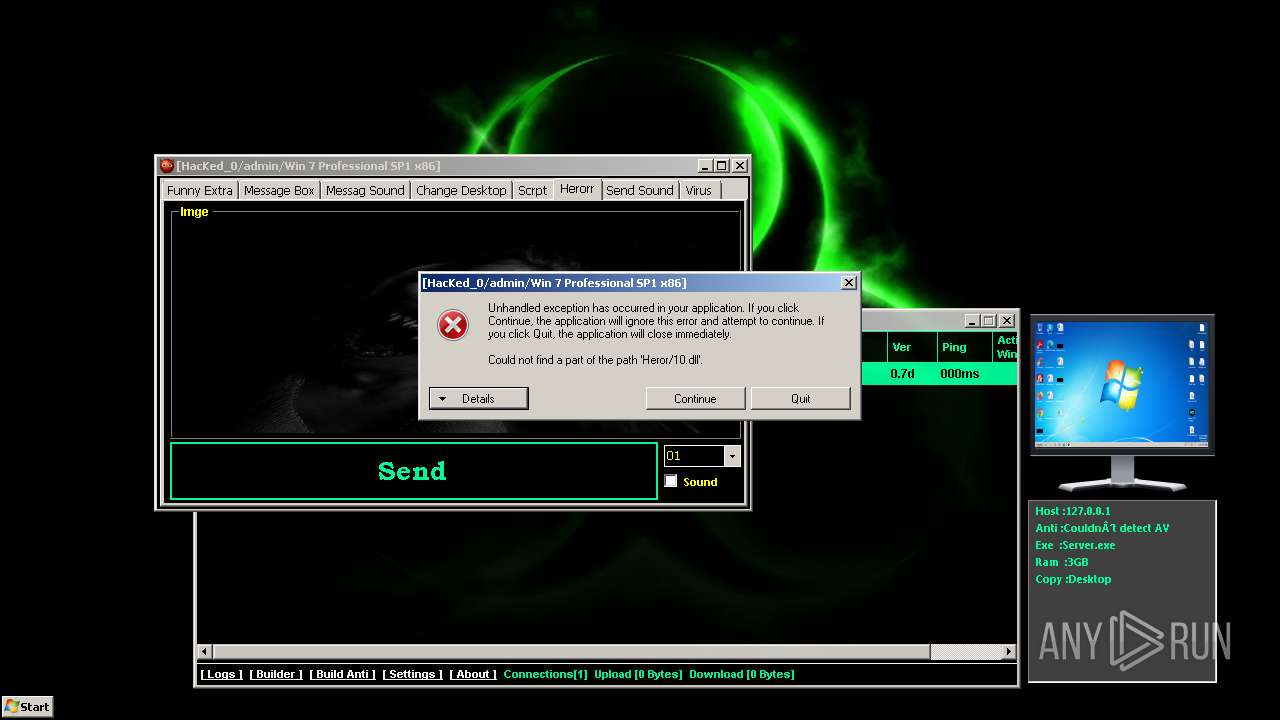This screenshot has height=720, width=1280.
Task: Open the Builder link
Action: 276,674
